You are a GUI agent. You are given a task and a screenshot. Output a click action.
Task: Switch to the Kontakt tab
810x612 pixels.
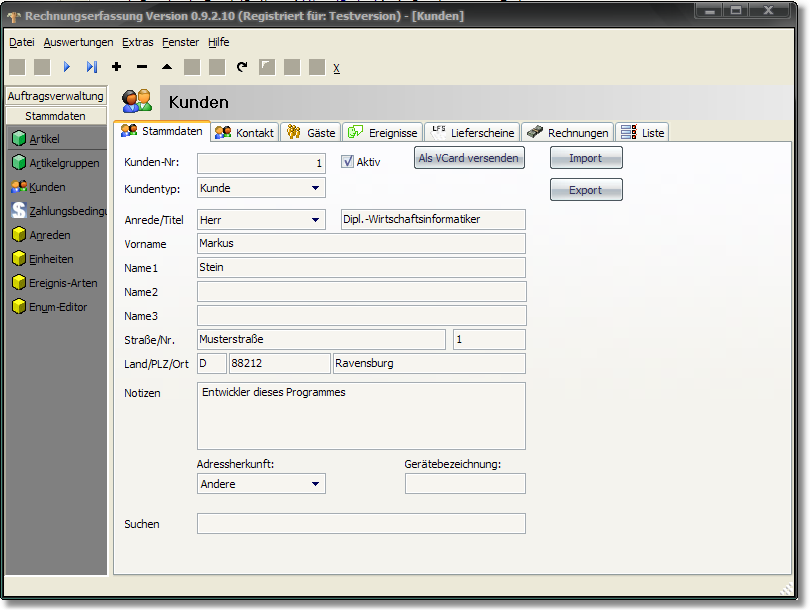tap(245, 133)
